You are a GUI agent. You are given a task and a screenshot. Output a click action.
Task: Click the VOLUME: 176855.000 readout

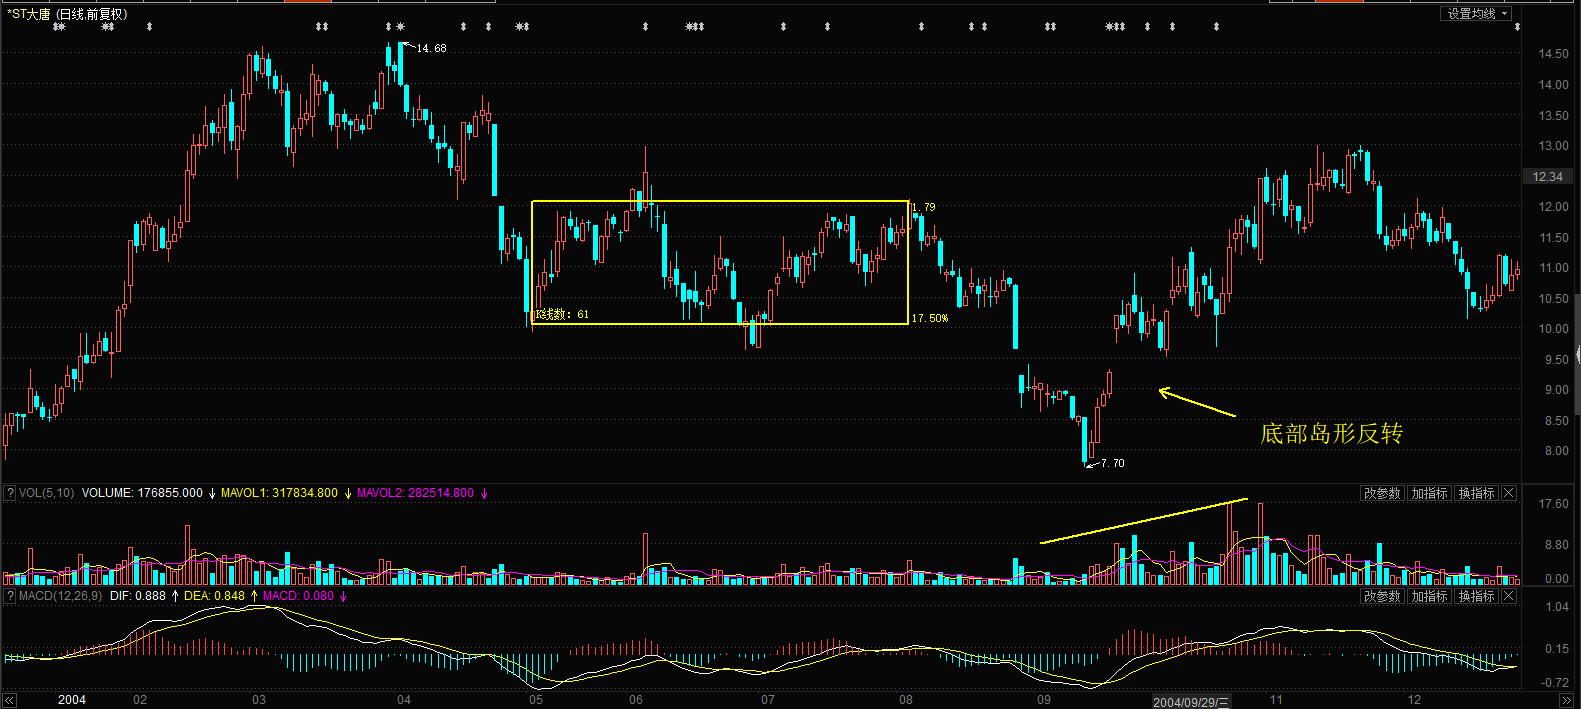pos(142,493)
